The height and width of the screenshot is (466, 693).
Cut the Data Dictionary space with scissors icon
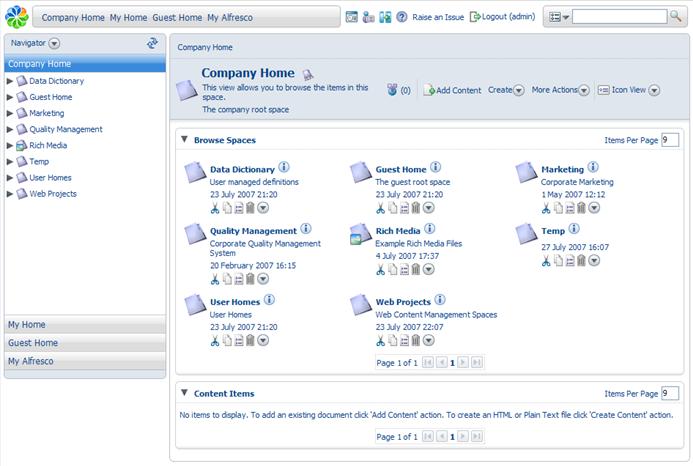pos(215,208)
